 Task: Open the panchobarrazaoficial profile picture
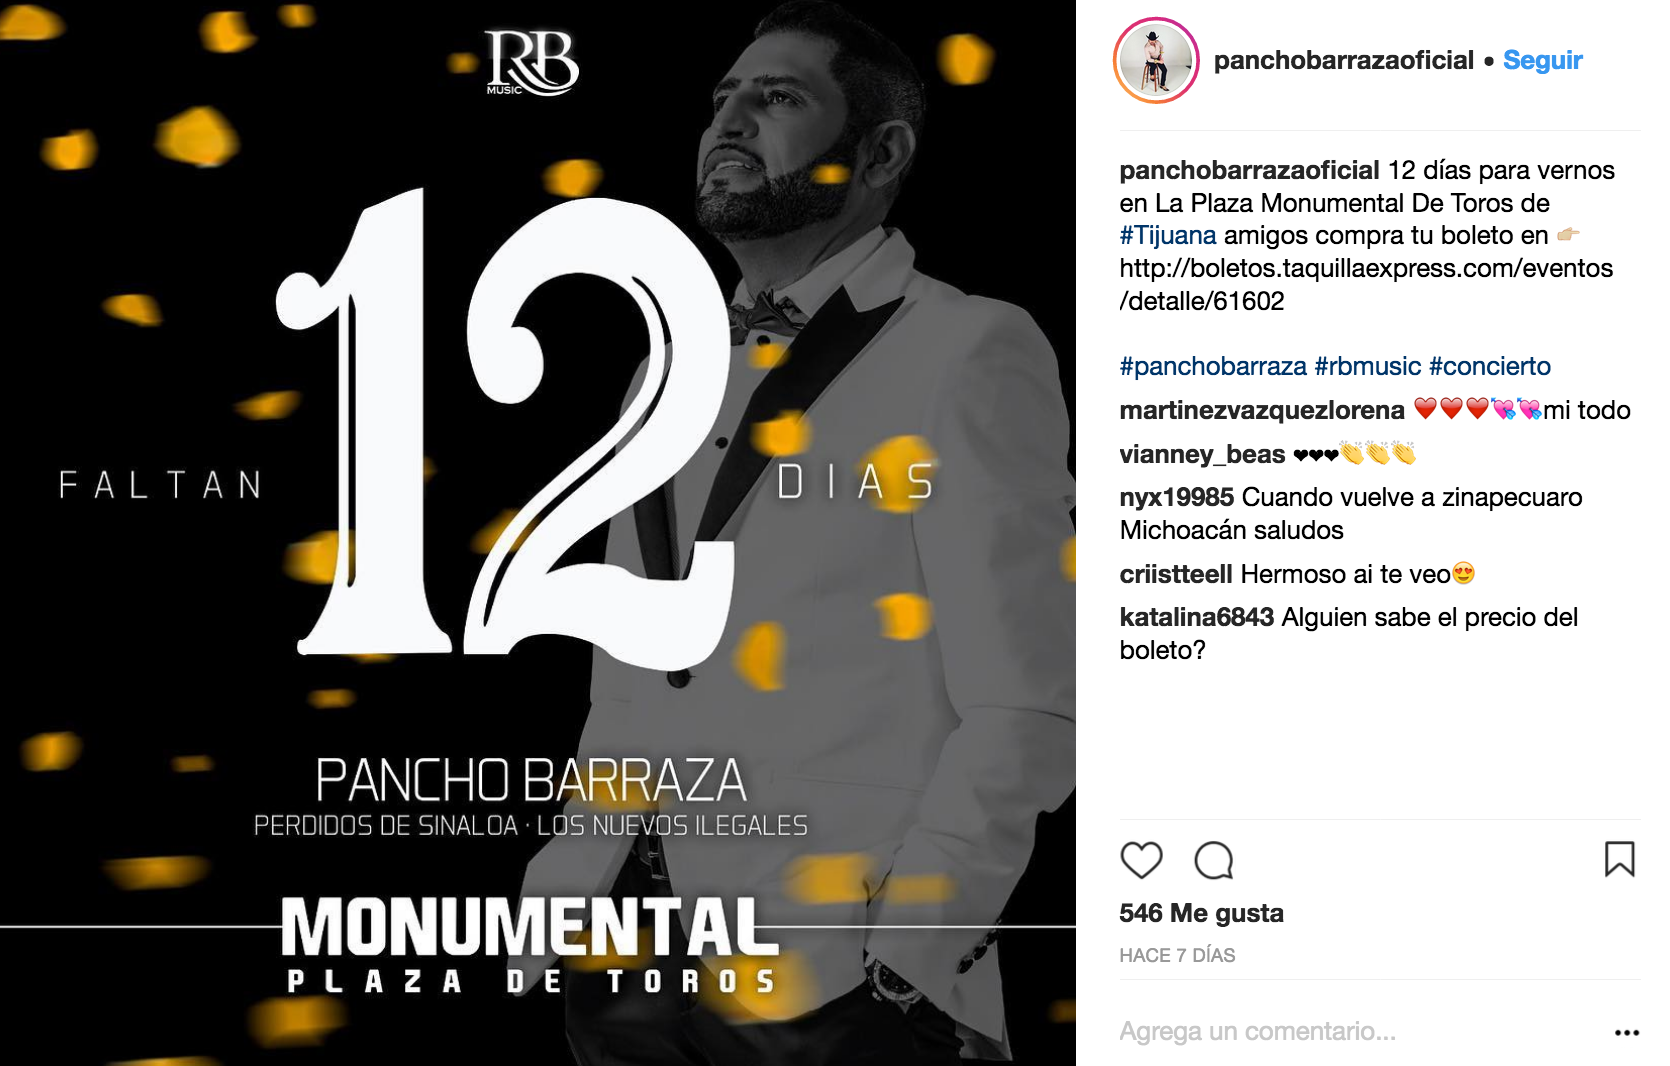click(x=1156, y=60)
